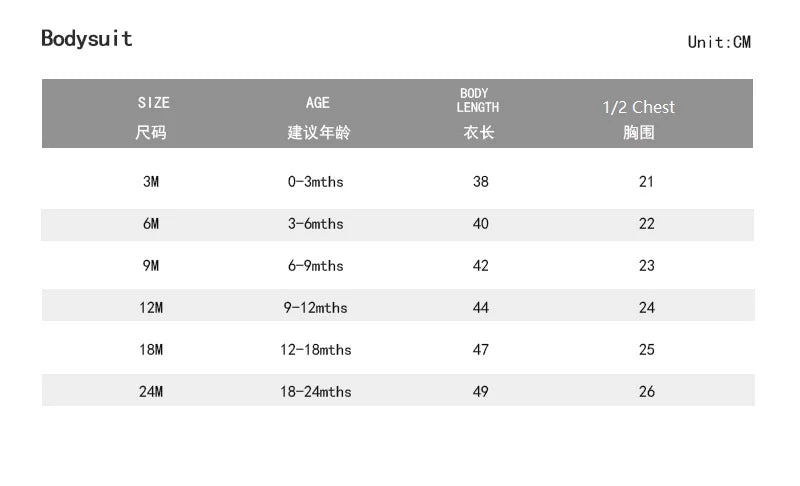The image size is (800, 486).
Task: Select body length value 47
Action: tap(481, 350)
